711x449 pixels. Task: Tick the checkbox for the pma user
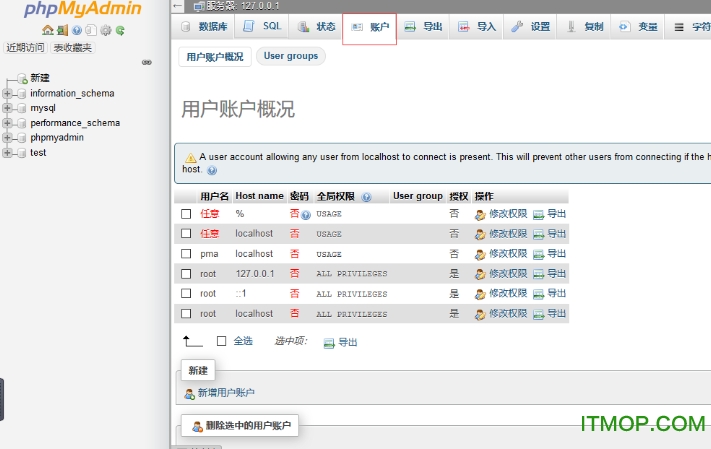(x=186, y=254)
